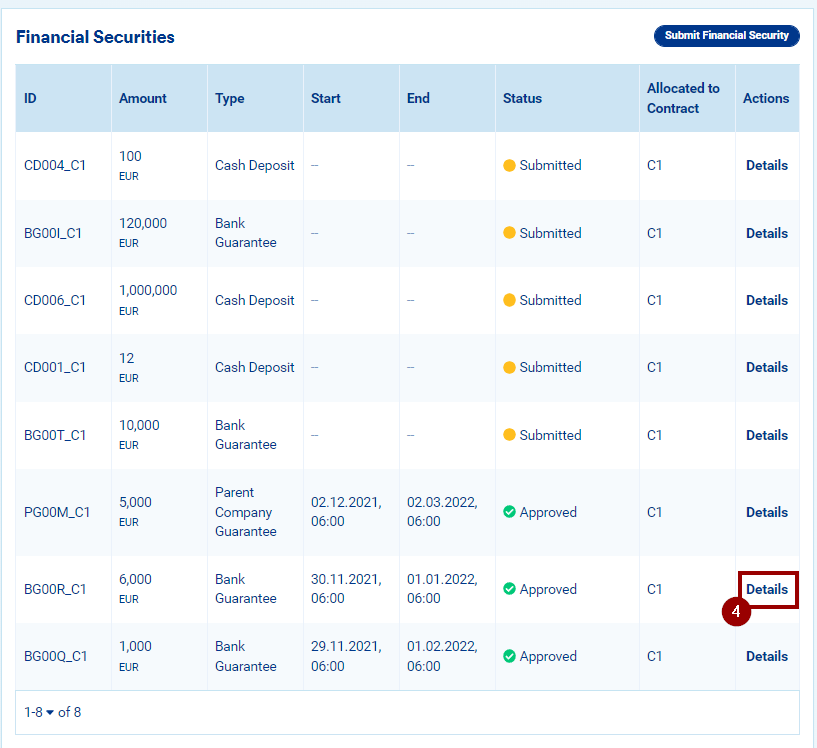
Task: Click the Submit Financial Security button
Action: [726, 36]
